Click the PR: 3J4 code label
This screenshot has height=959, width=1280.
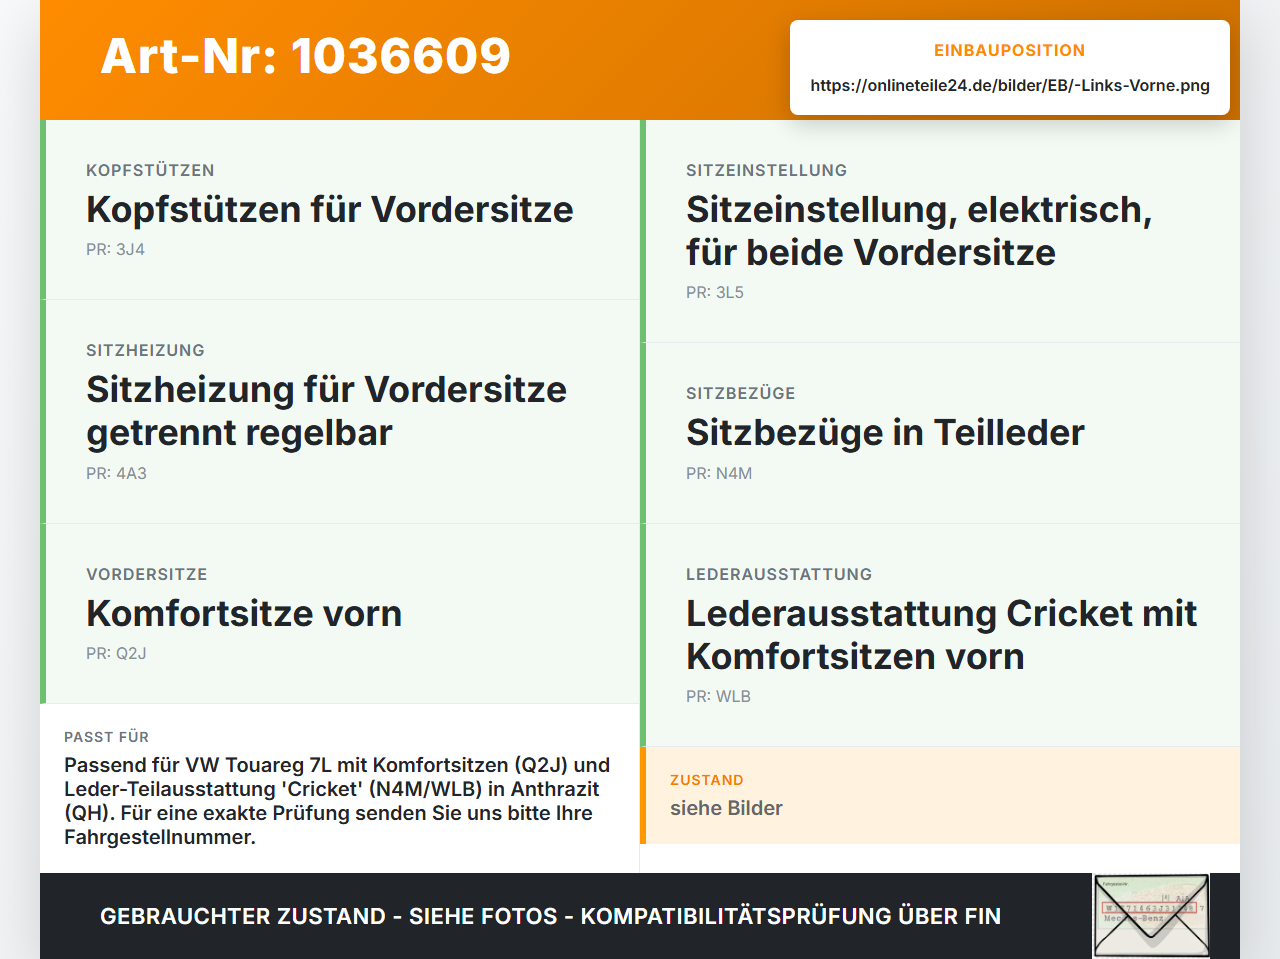point(115,250)
